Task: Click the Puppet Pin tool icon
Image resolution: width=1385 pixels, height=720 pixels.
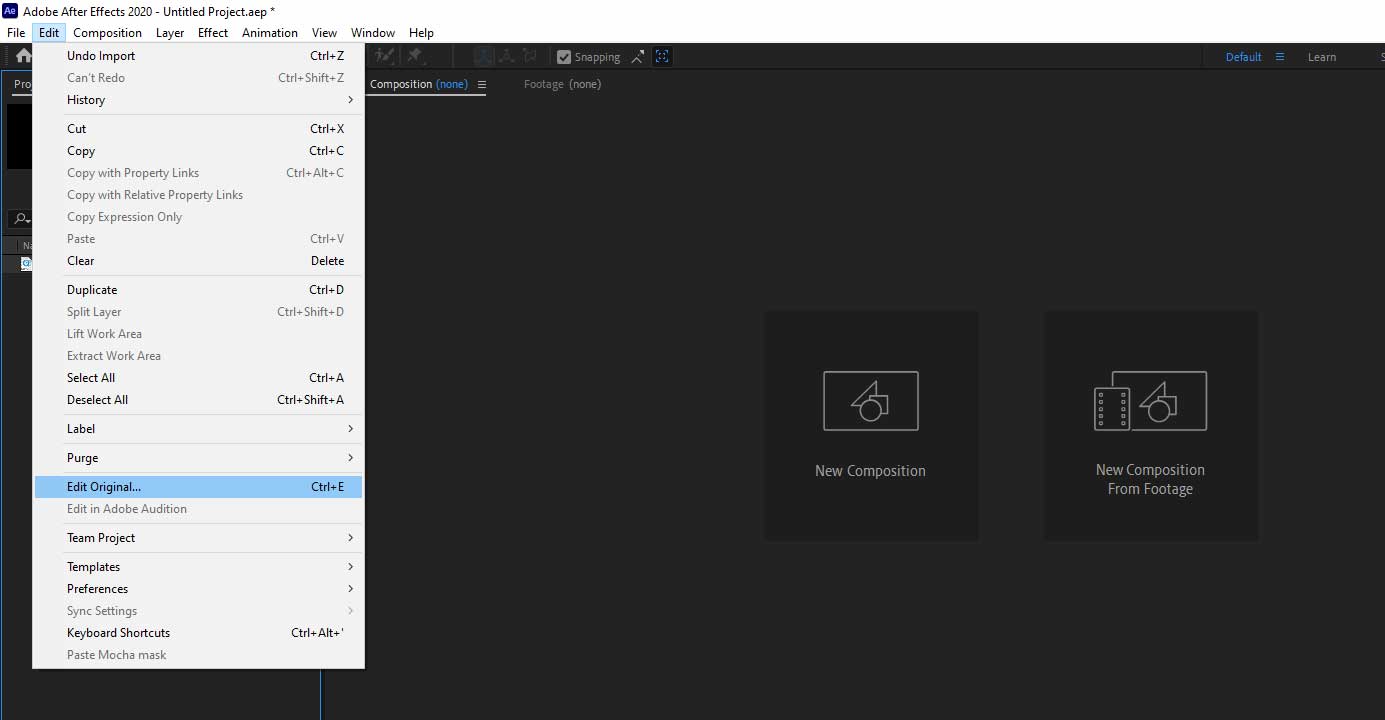Action: click(413, 57)
